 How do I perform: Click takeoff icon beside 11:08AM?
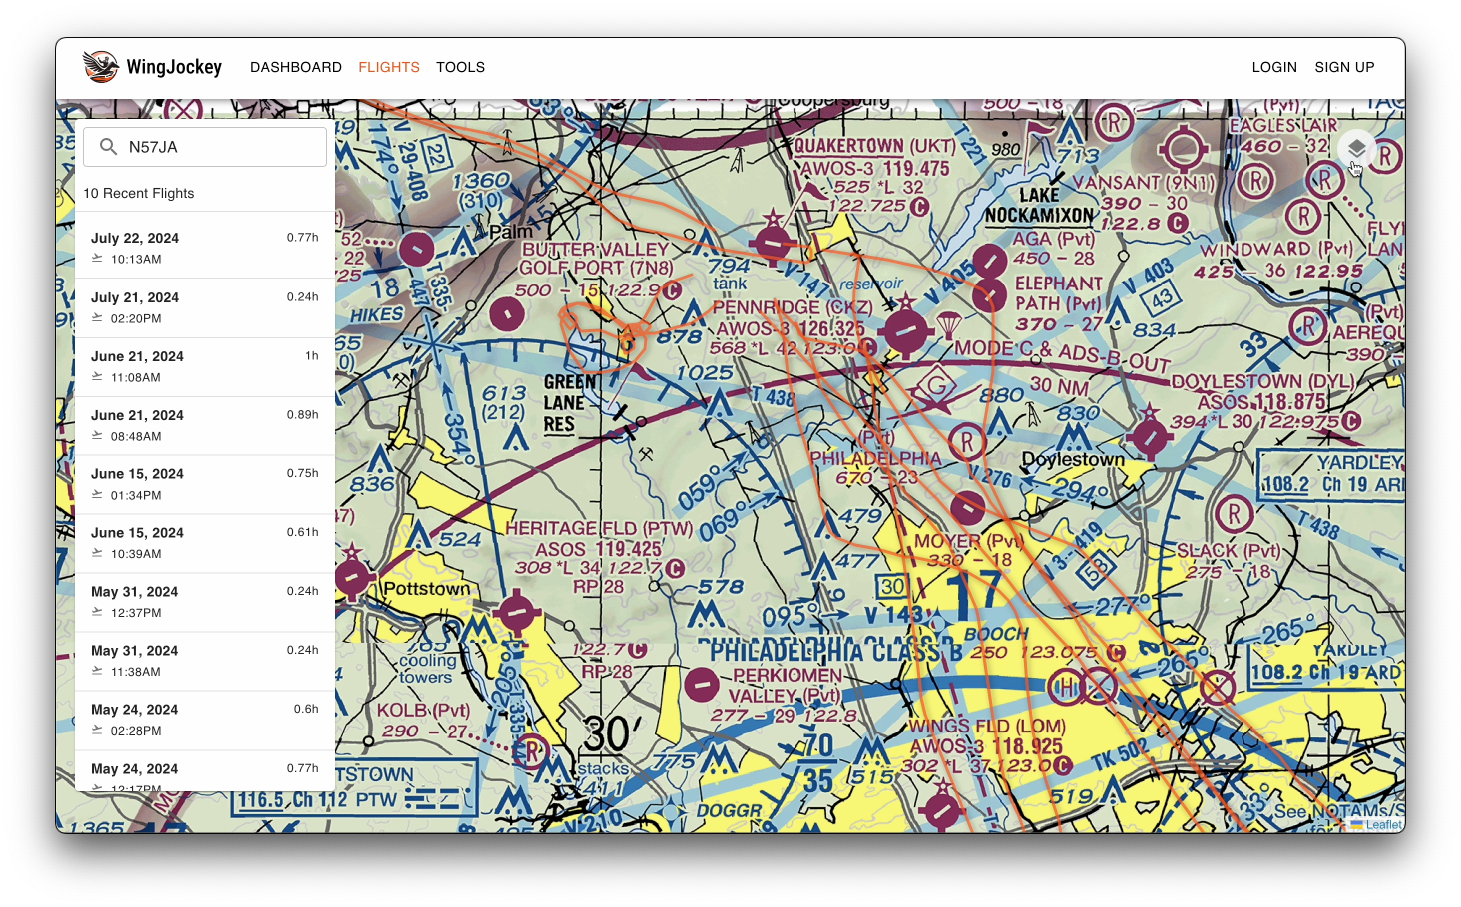(97, 377)
